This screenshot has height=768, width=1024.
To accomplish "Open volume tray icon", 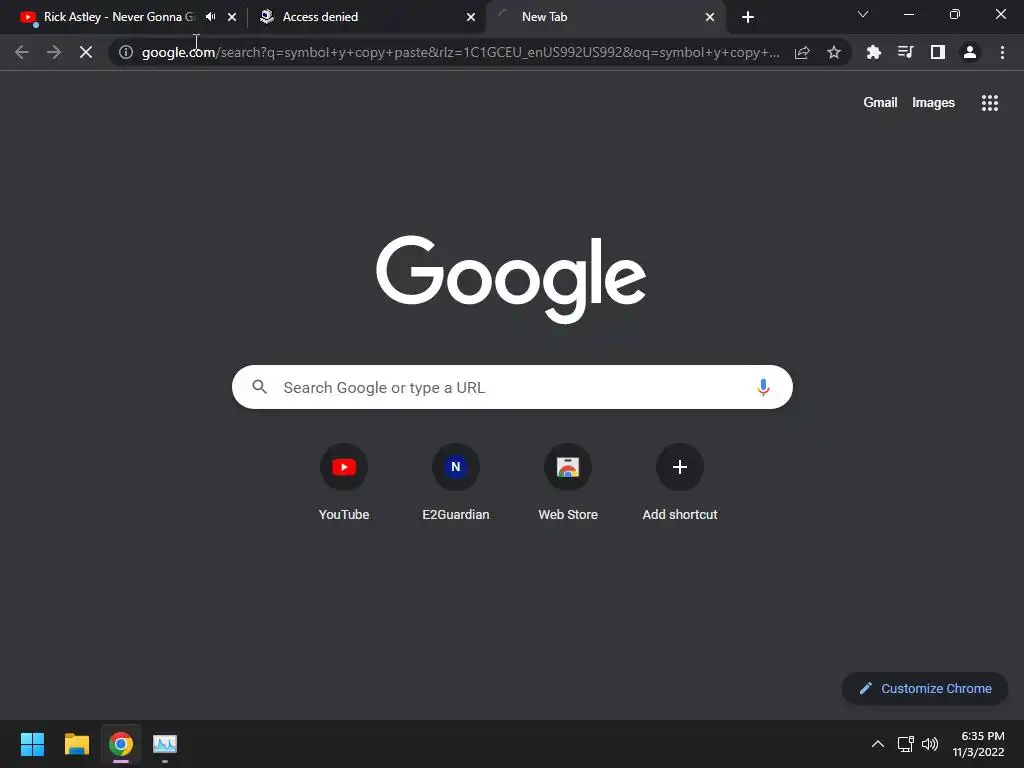I will tap(930, 744).
